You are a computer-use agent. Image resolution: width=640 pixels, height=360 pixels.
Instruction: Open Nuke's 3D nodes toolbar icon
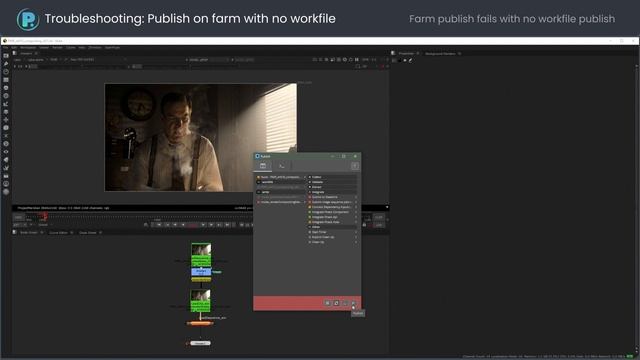[x=6, y=128]
